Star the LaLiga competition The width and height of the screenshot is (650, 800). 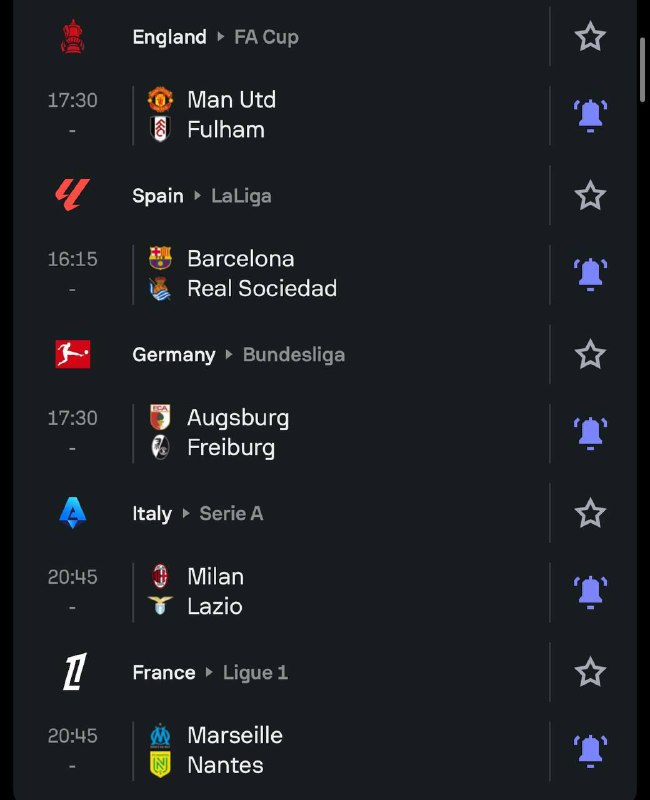click(590, 195)
